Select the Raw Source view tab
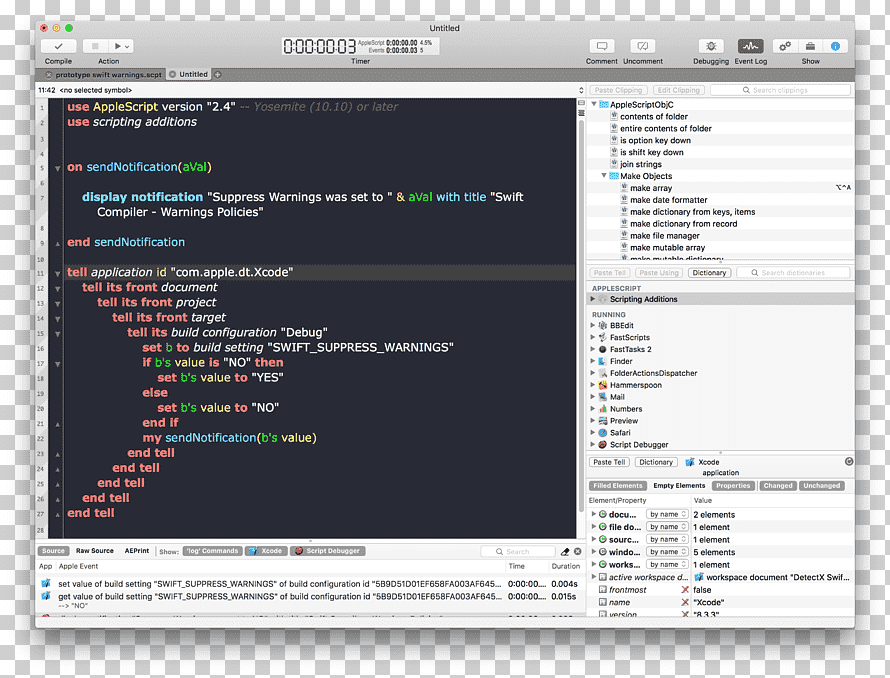 (95, 551)
